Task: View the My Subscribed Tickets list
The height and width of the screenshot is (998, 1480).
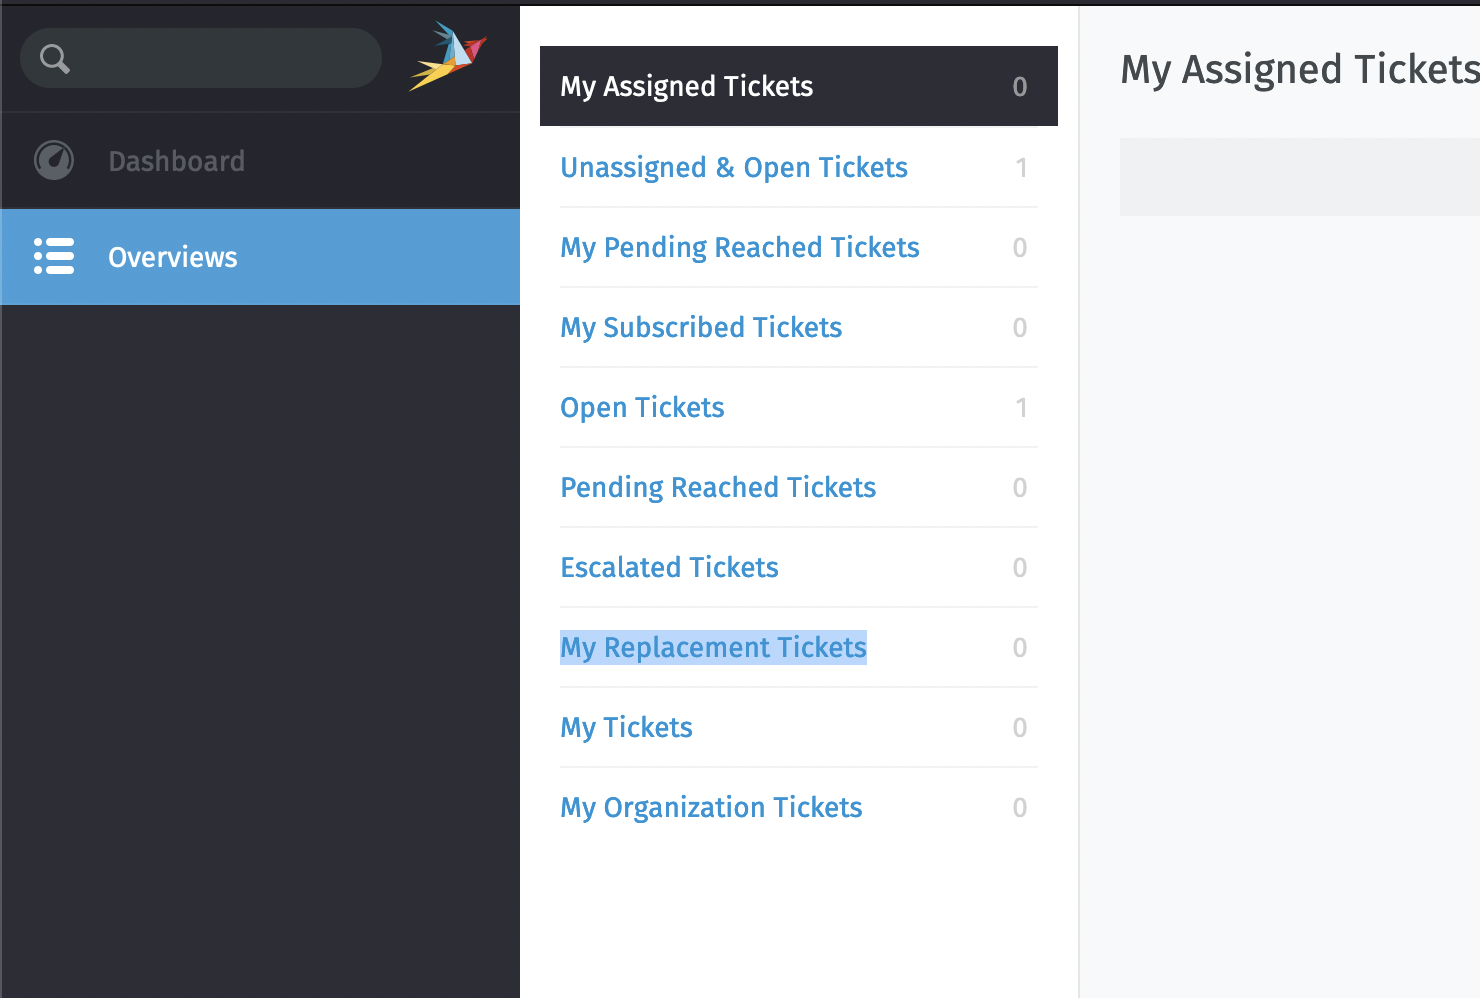Action: (700, 327)
